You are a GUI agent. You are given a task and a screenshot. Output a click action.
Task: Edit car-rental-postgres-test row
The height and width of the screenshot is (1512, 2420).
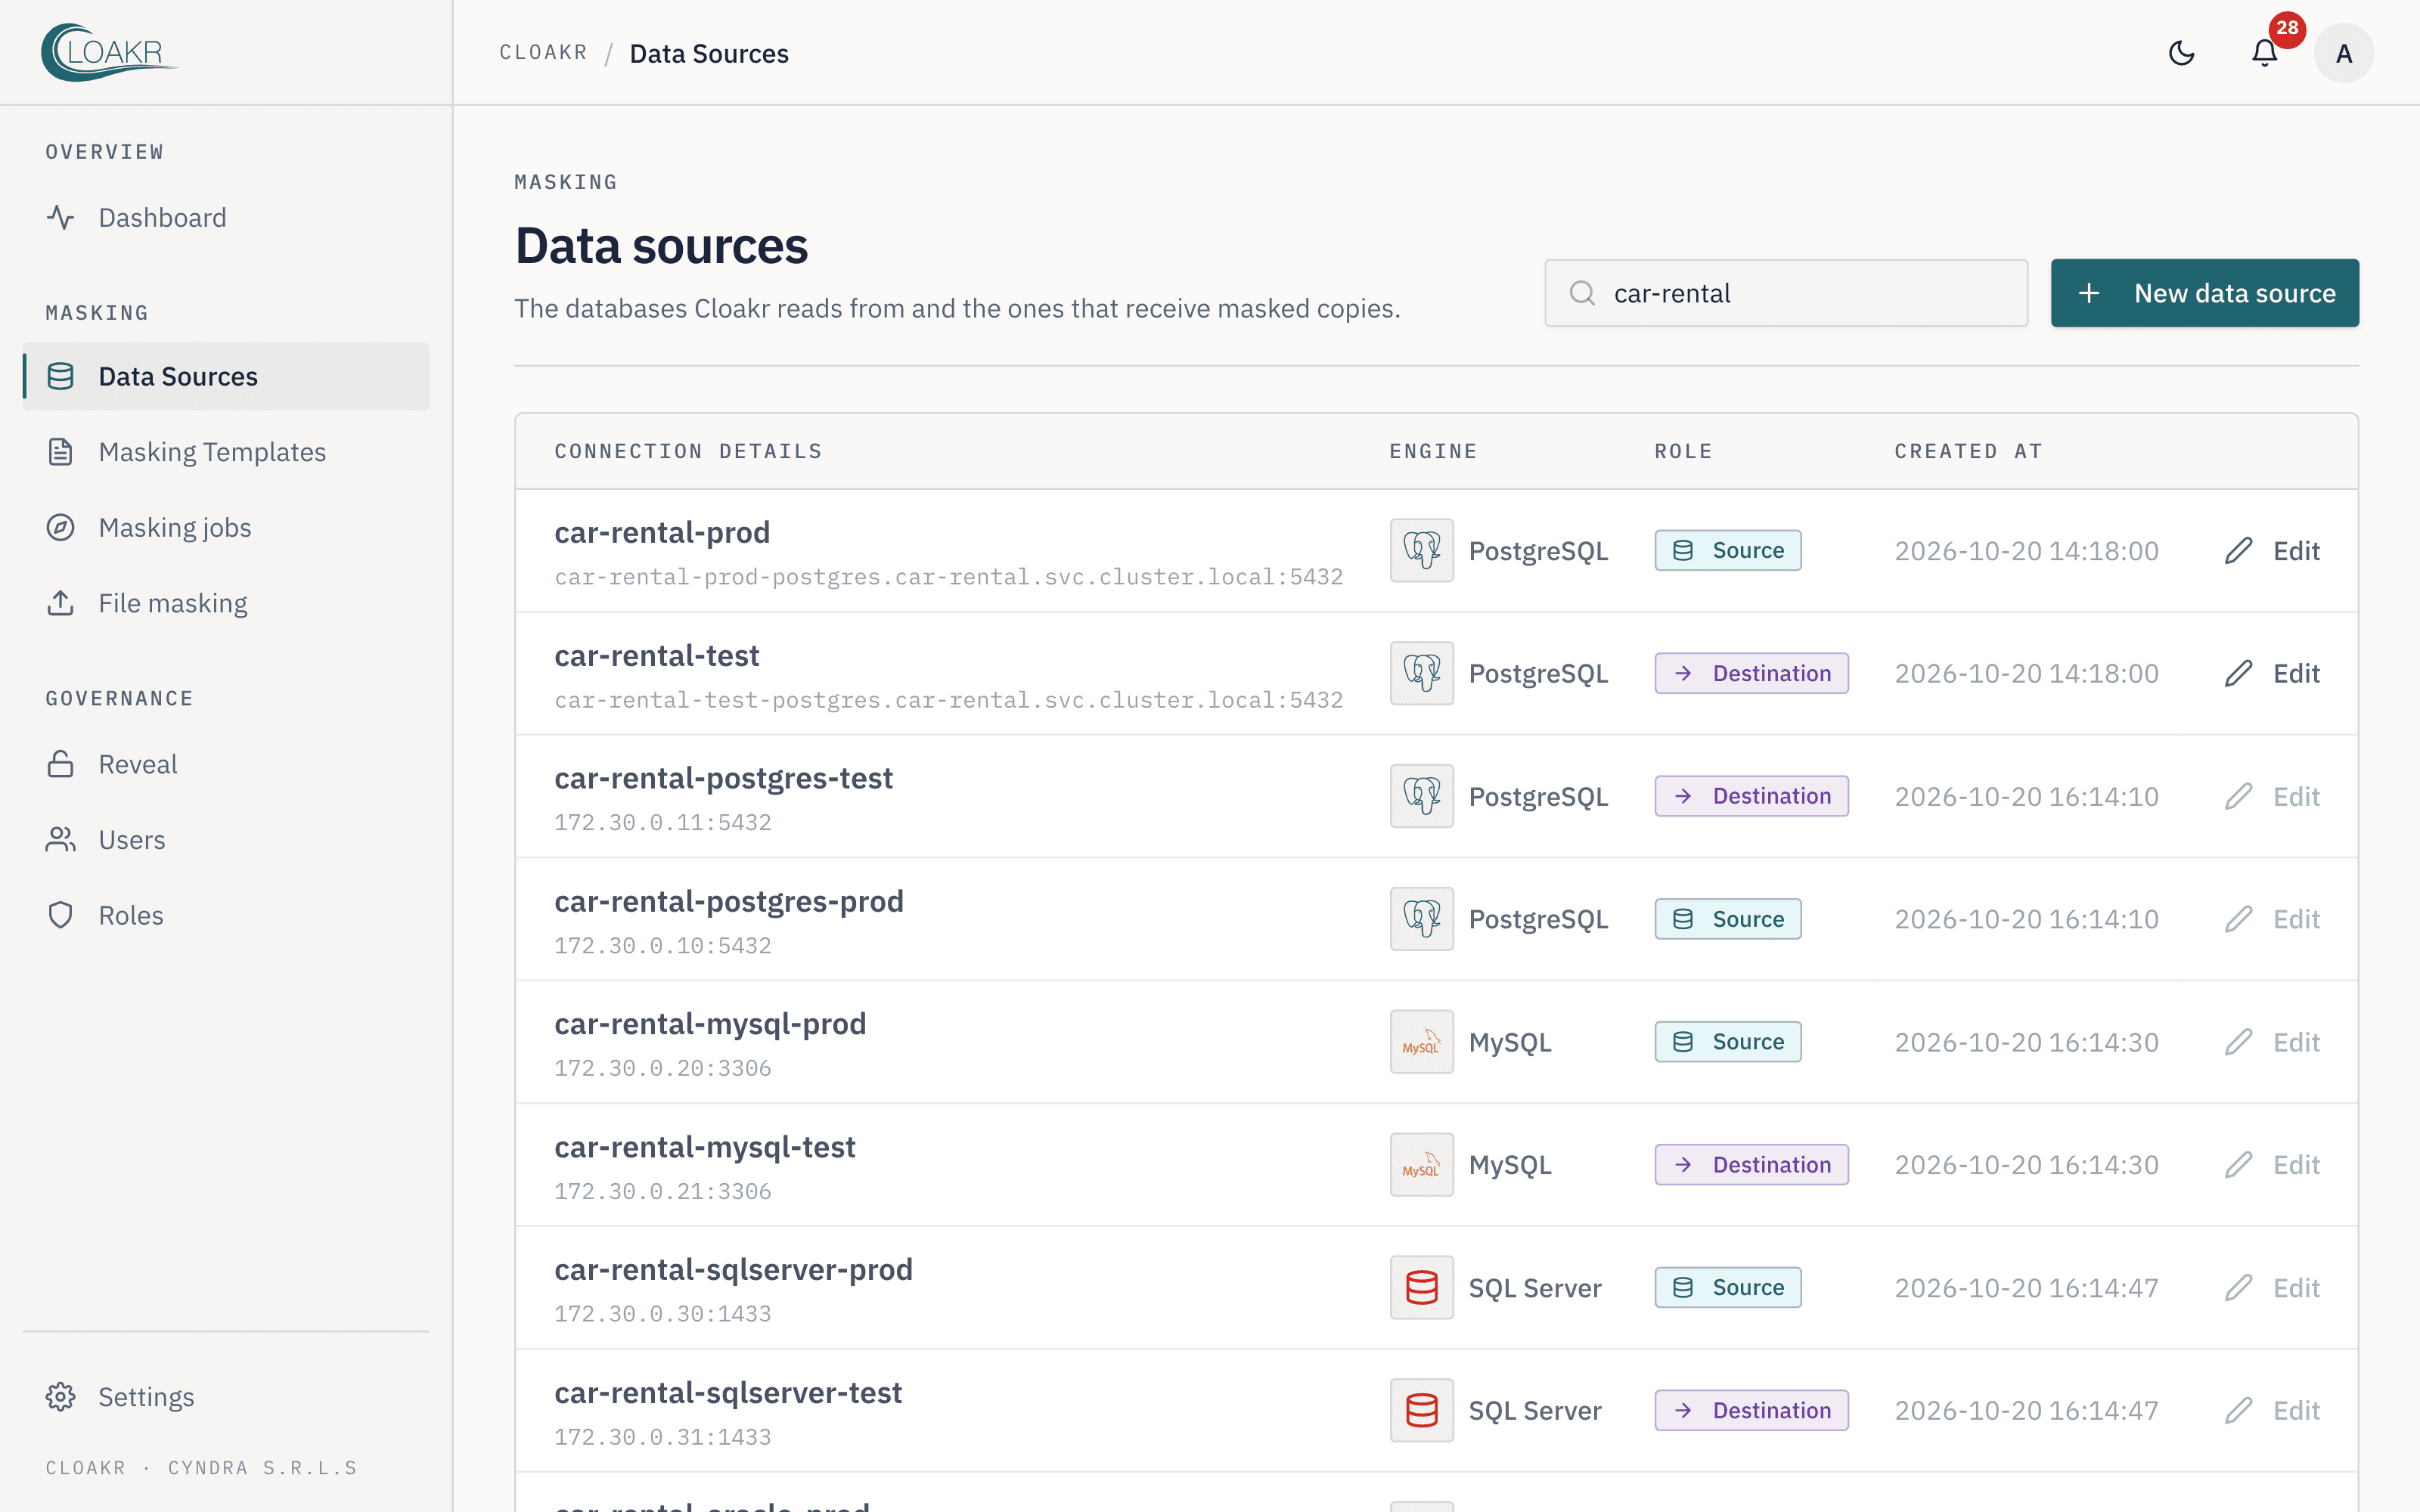(2272, 796)
